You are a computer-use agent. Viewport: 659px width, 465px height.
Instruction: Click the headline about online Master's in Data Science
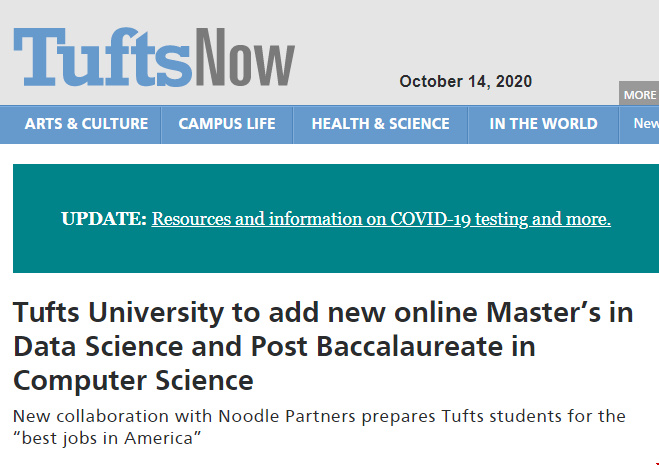[x=323, y=346]
